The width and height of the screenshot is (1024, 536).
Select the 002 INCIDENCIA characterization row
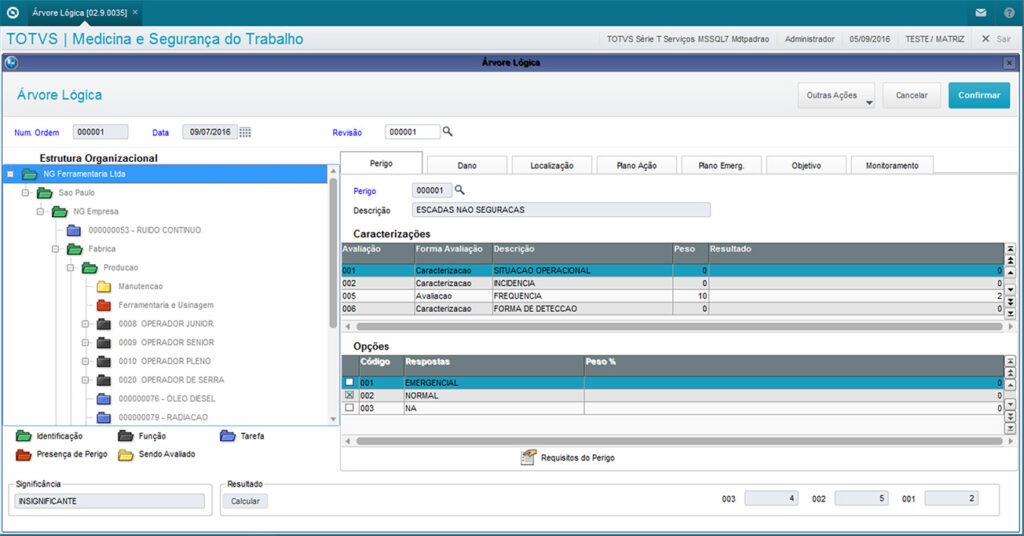[x=673, y=283]
